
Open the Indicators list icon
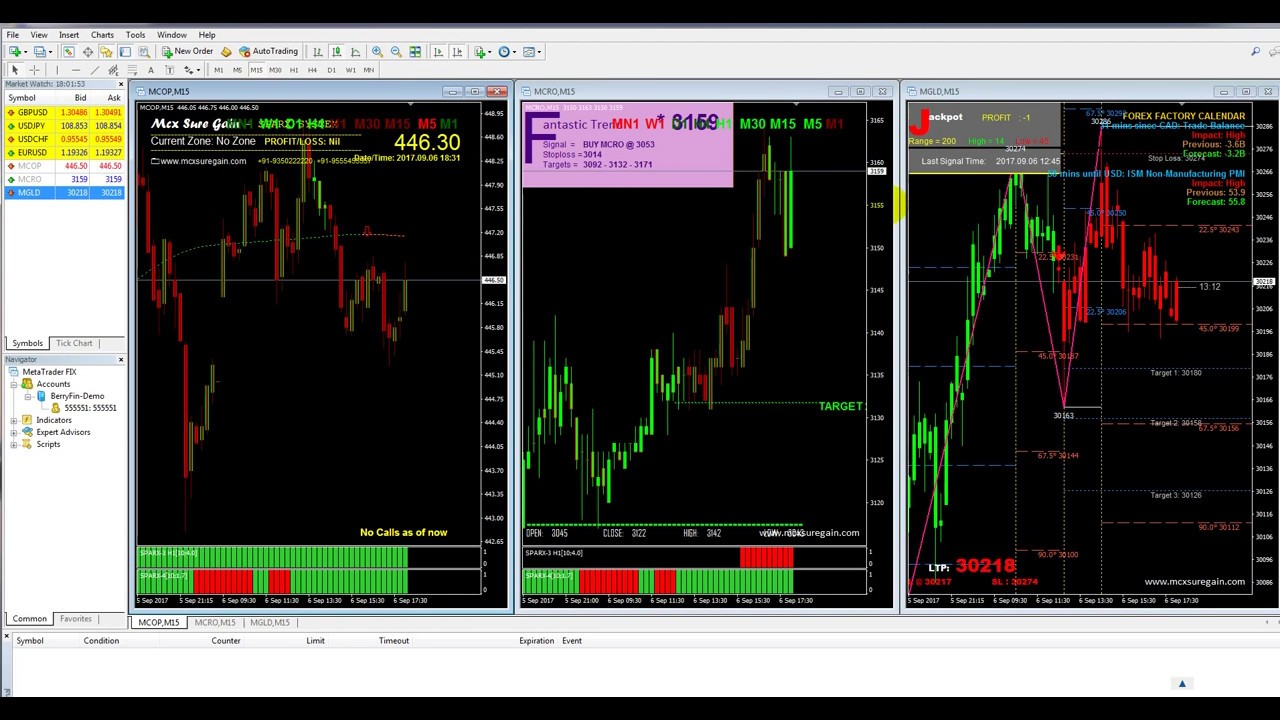pos(480,51)
